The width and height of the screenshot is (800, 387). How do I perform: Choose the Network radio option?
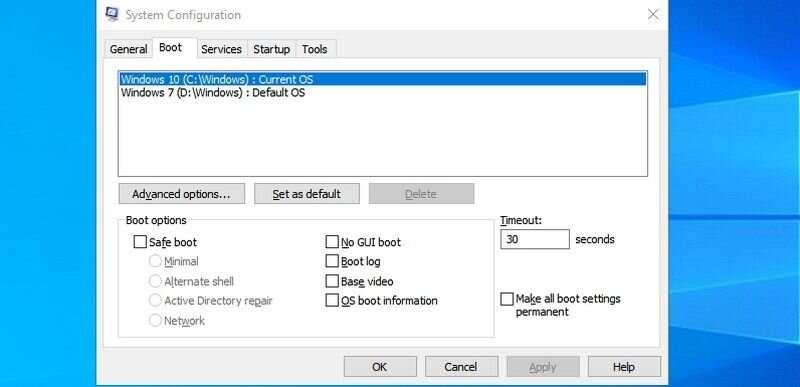(155, 321)
